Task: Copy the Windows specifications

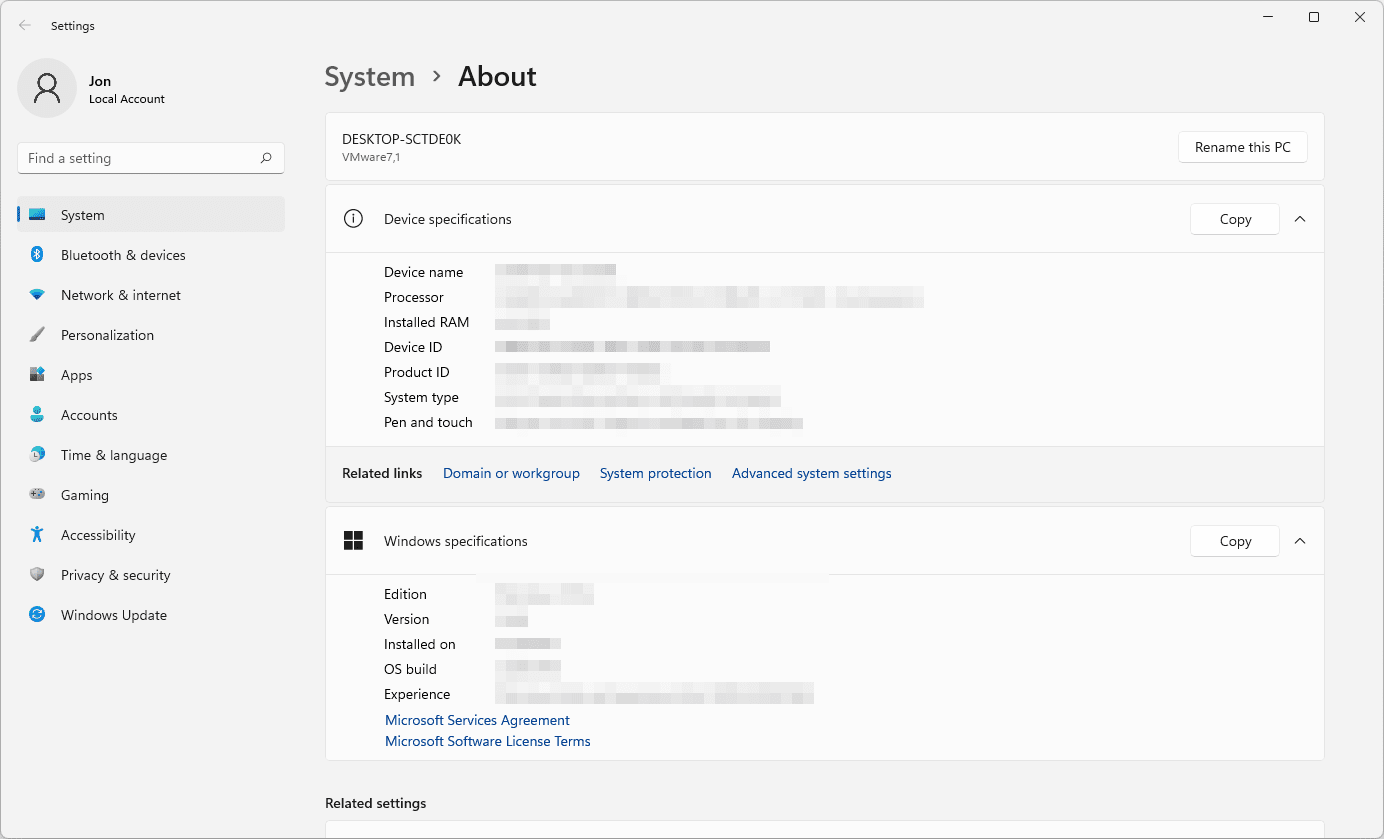Action: [1235, 541]
